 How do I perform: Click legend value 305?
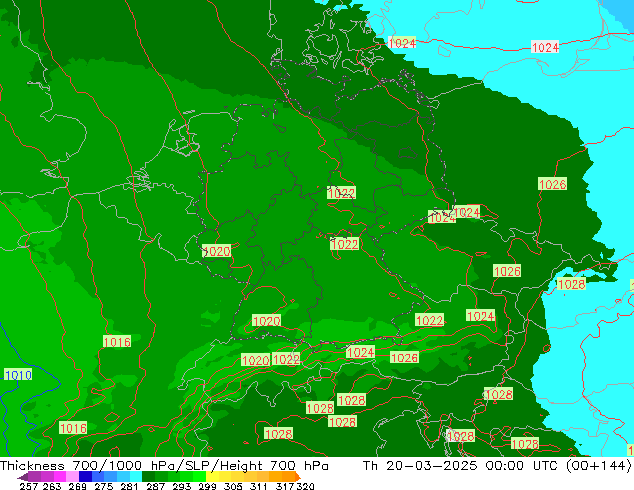tap(233, 486)
